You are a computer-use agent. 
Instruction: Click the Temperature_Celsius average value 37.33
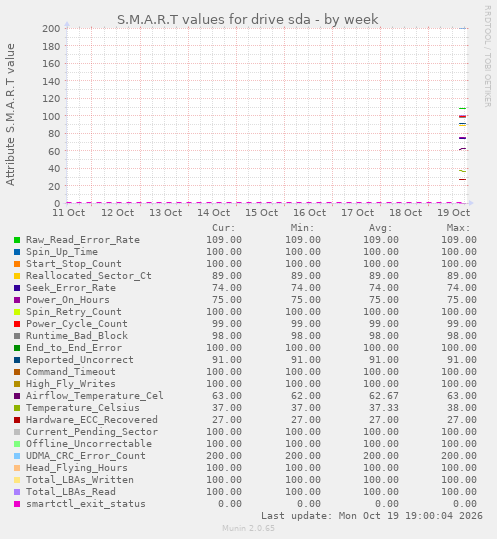[x=384, y=408]
